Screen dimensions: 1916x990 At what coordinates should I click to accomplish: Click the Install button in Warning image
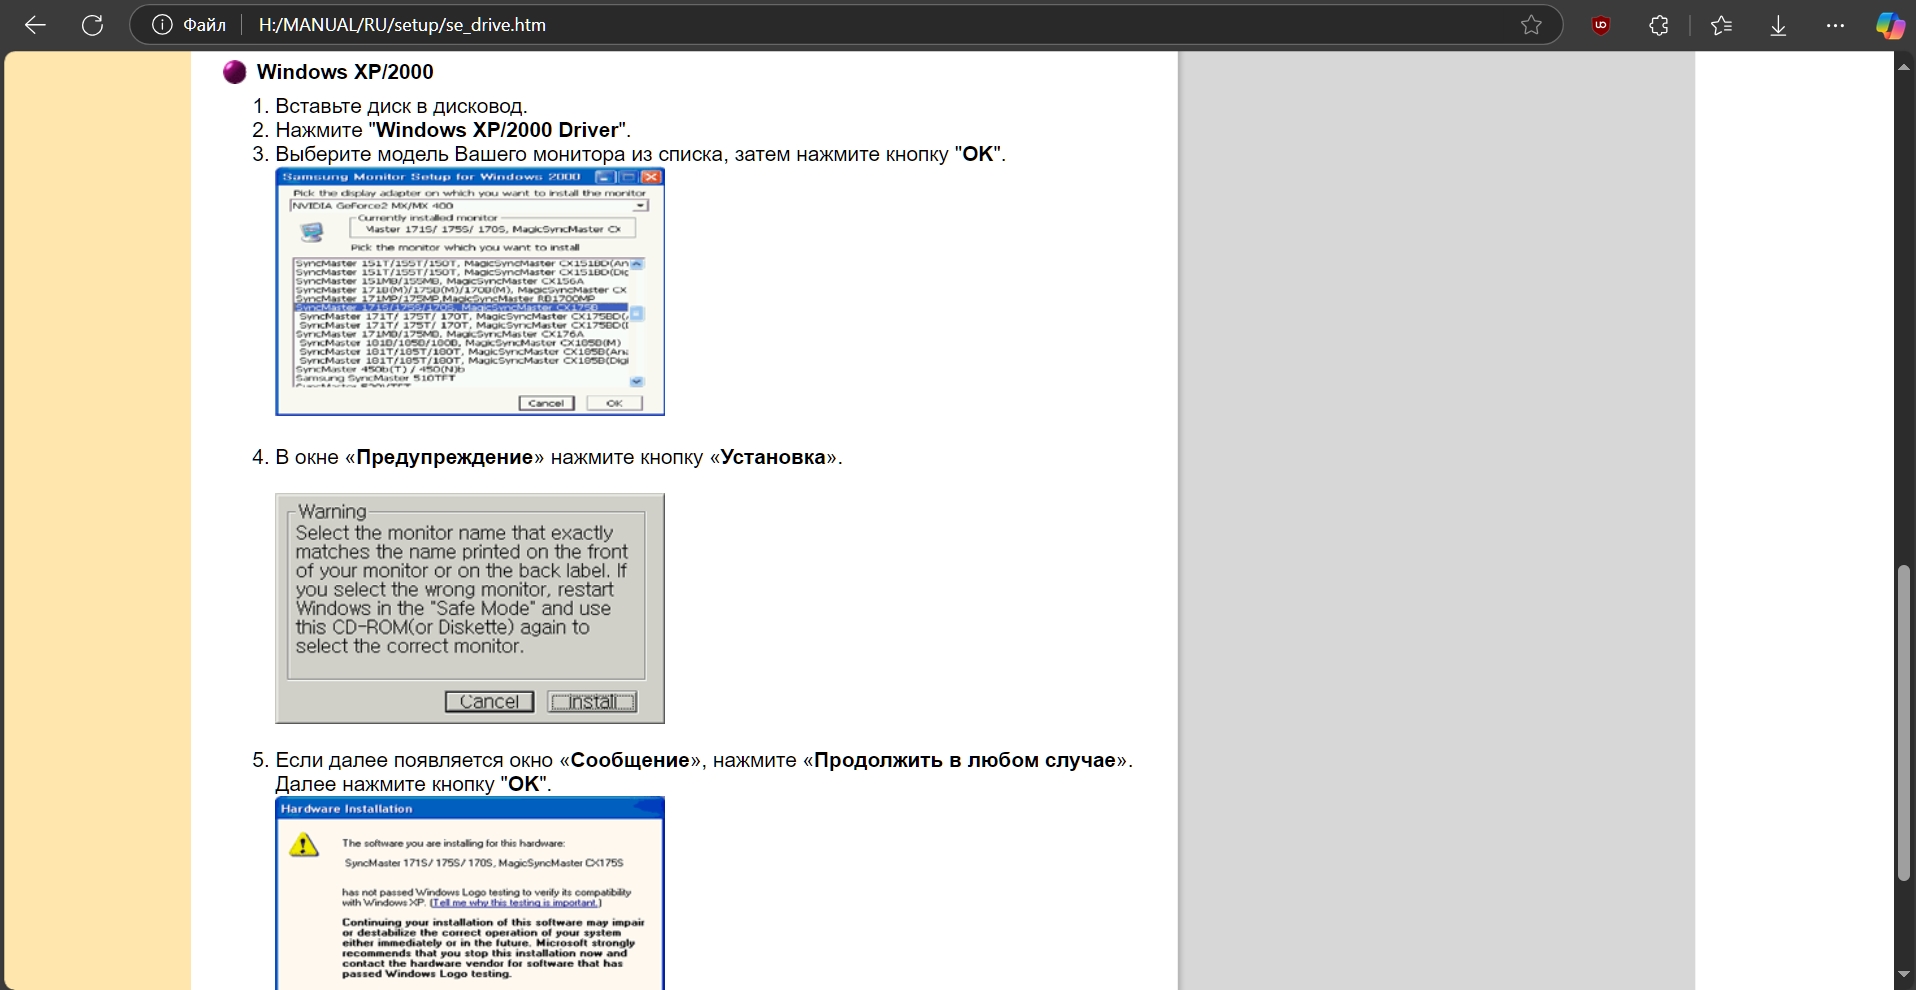(592, 702)
